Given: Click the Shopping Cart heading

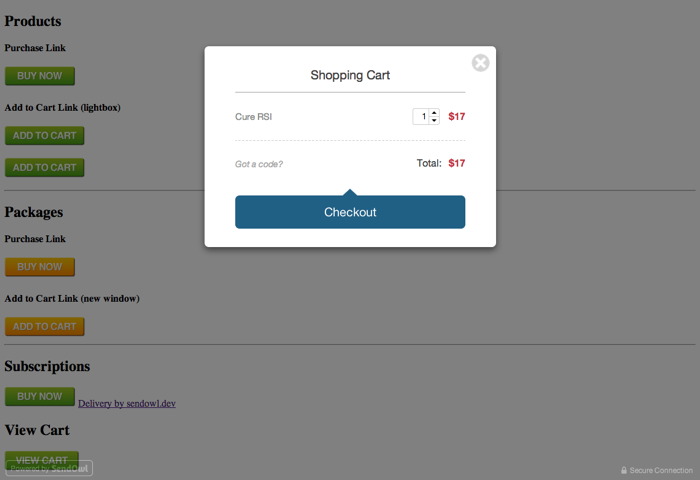Looking at the screenshot, I should (x=350, y=75).
